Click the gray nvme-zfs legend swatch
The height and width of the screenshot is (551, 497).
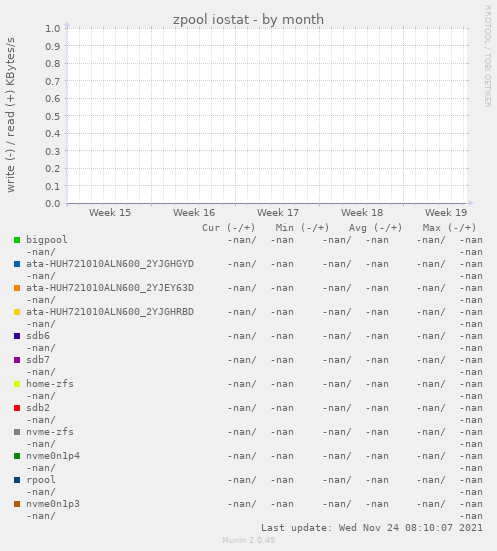click(17, 432)
